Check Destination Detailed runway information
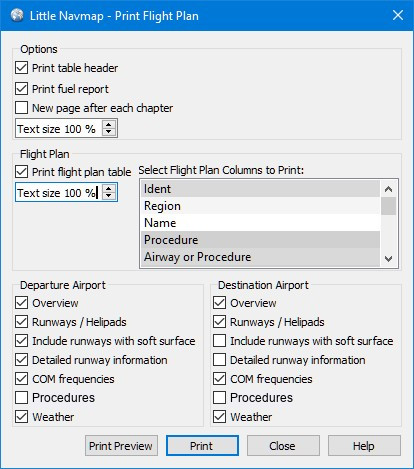 [219, 360]
